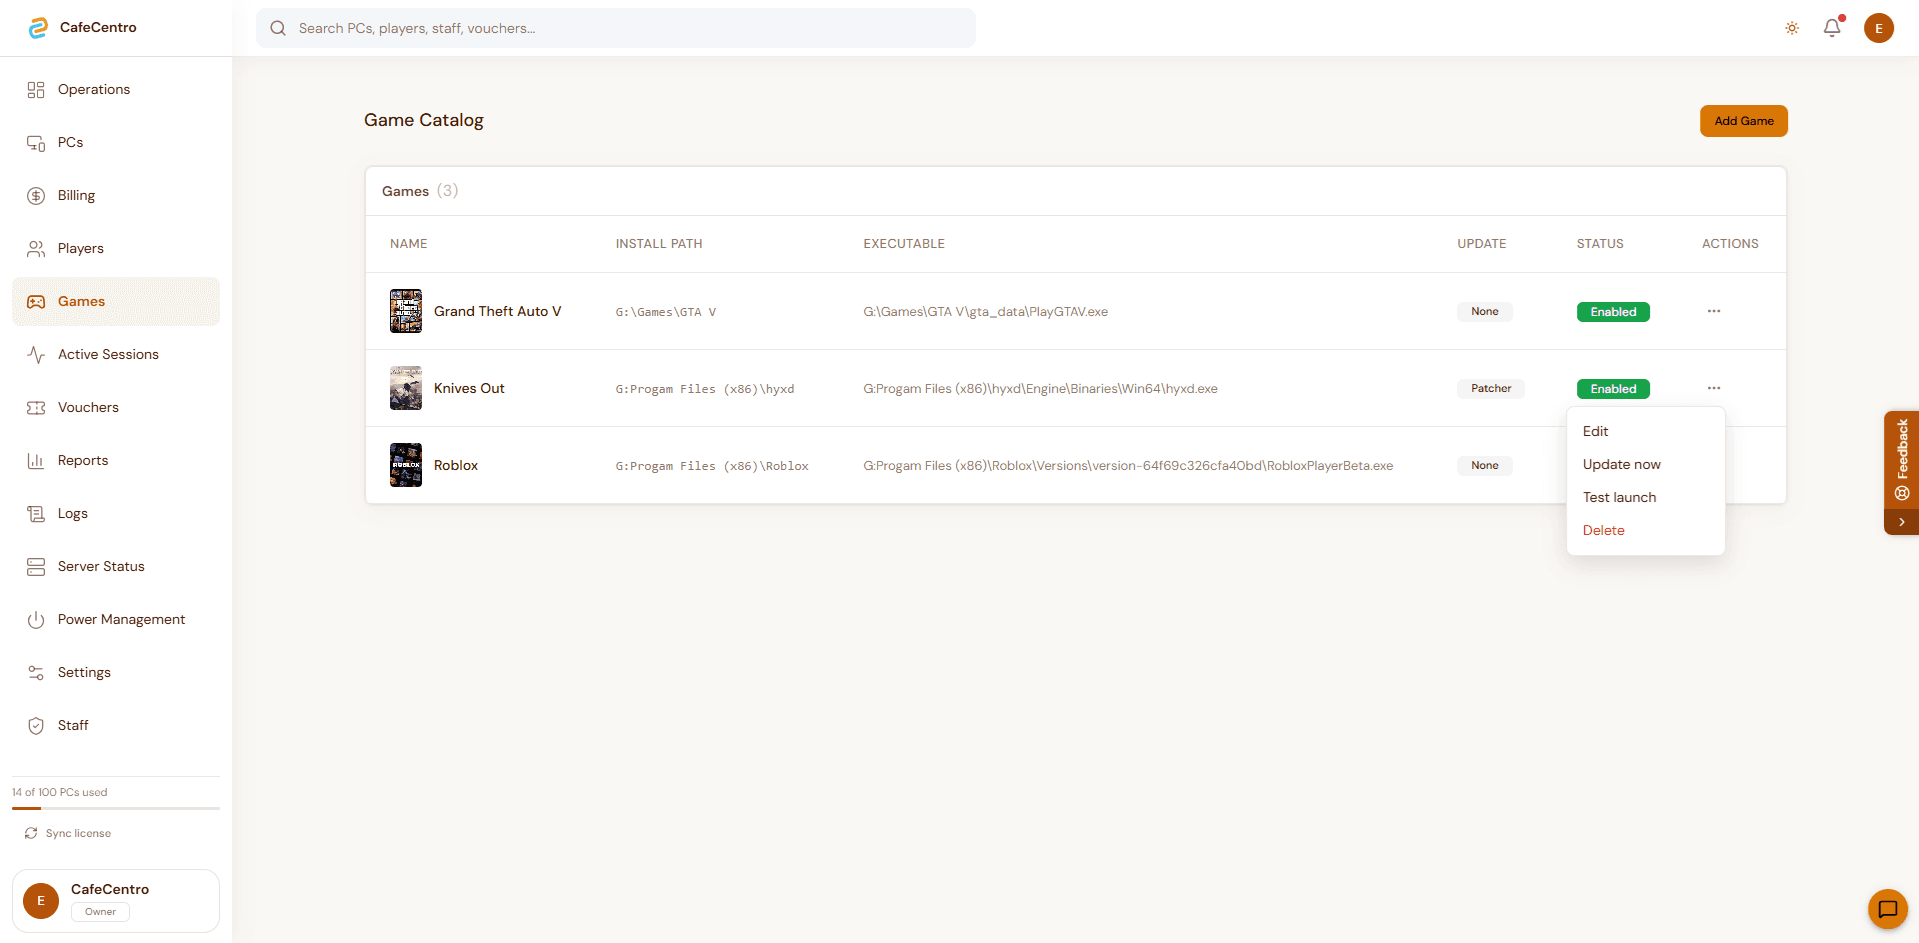The width and height of the screenshot is (1919, 943).
Task: Click the search magnifier icon
Action: click(278, 28)
